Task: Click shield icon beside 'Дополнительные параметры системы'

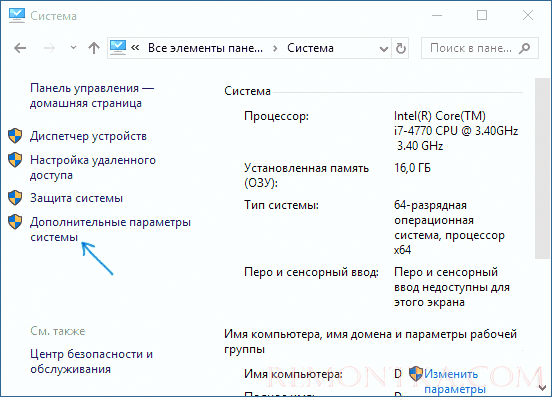Action: [15, 222]
